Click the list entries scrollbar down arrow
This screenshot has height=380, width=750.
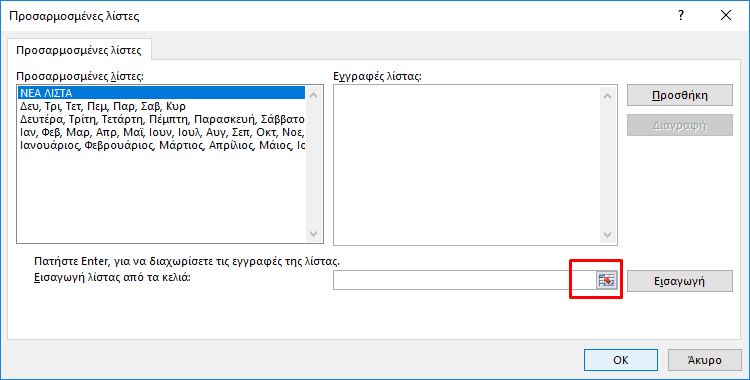pos(607,235)
